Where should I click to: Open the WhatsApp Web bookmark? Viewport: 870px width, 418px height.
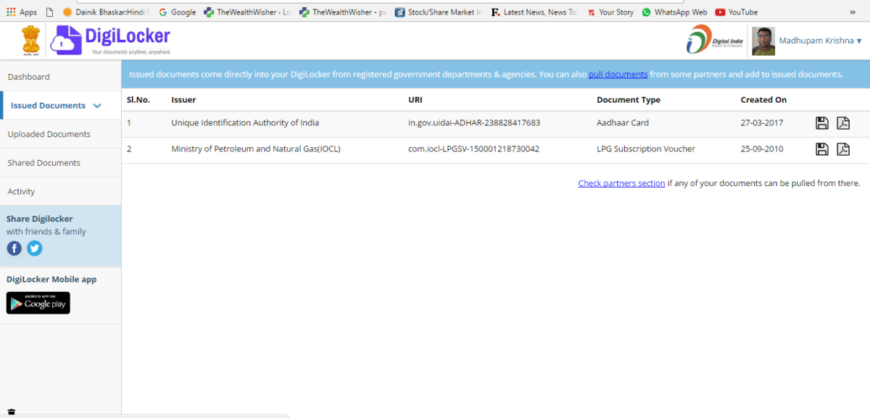tap(674, 12)
